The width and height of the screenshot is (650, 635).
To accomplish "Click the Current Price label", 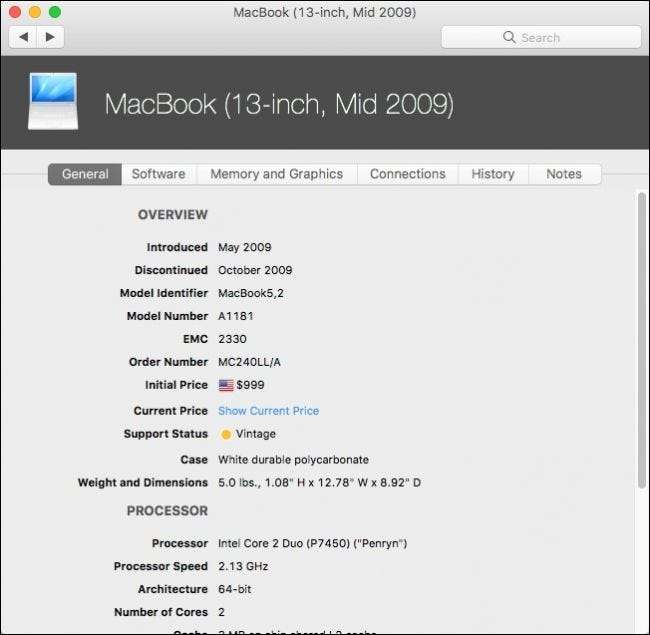I will tap(170, 411).
